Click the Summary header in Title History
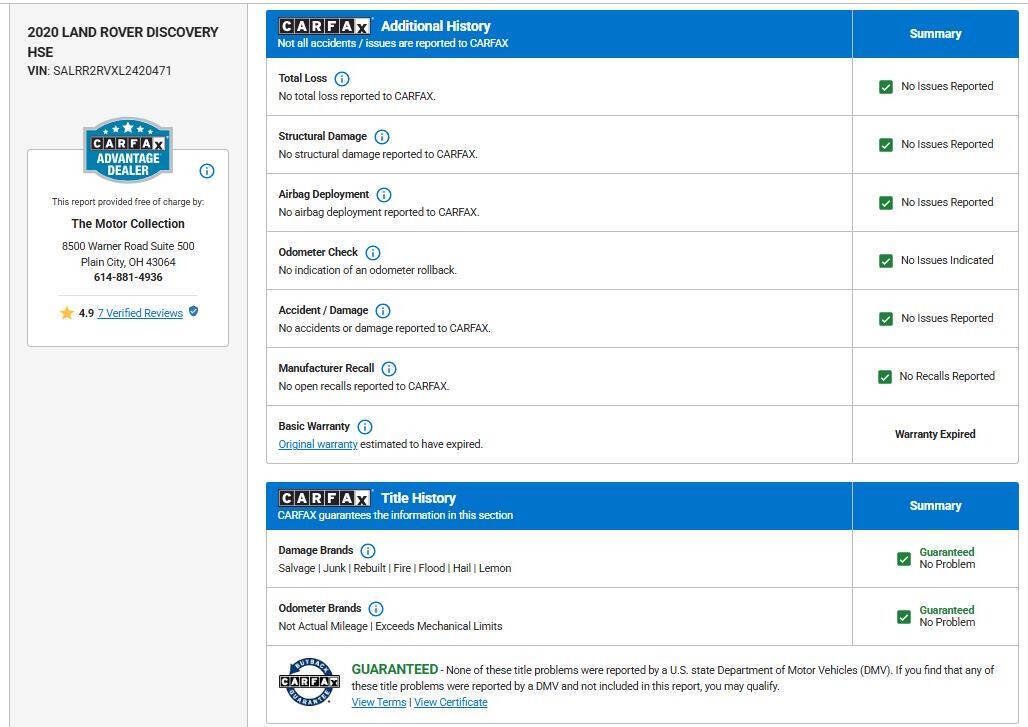Screen dimensions: 1028x727 click(935, 506)
